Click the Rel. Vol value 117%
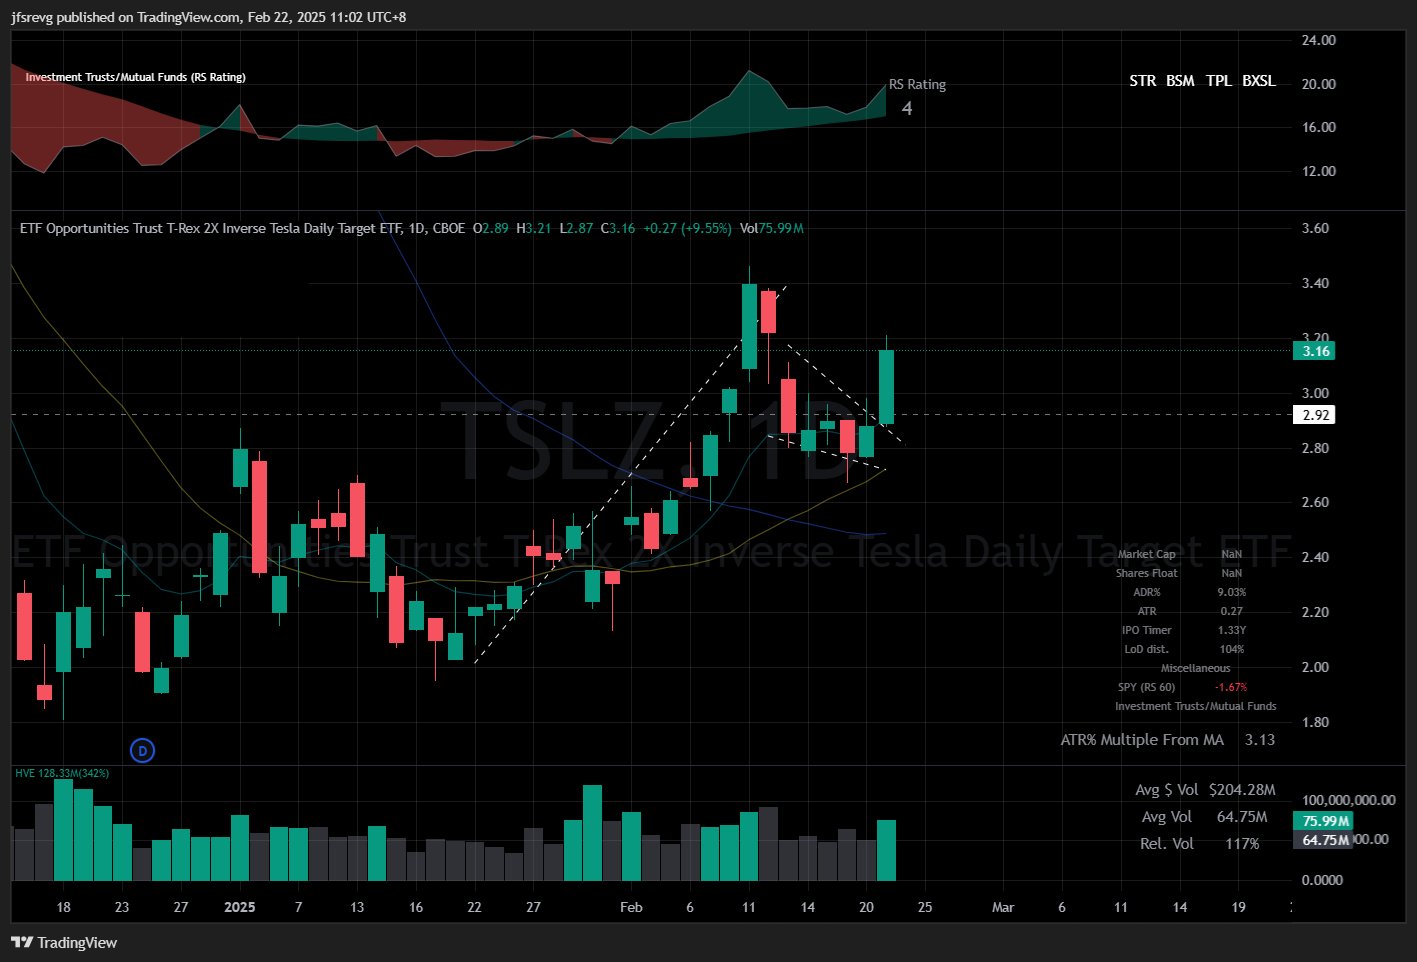 coord(1242,844)
